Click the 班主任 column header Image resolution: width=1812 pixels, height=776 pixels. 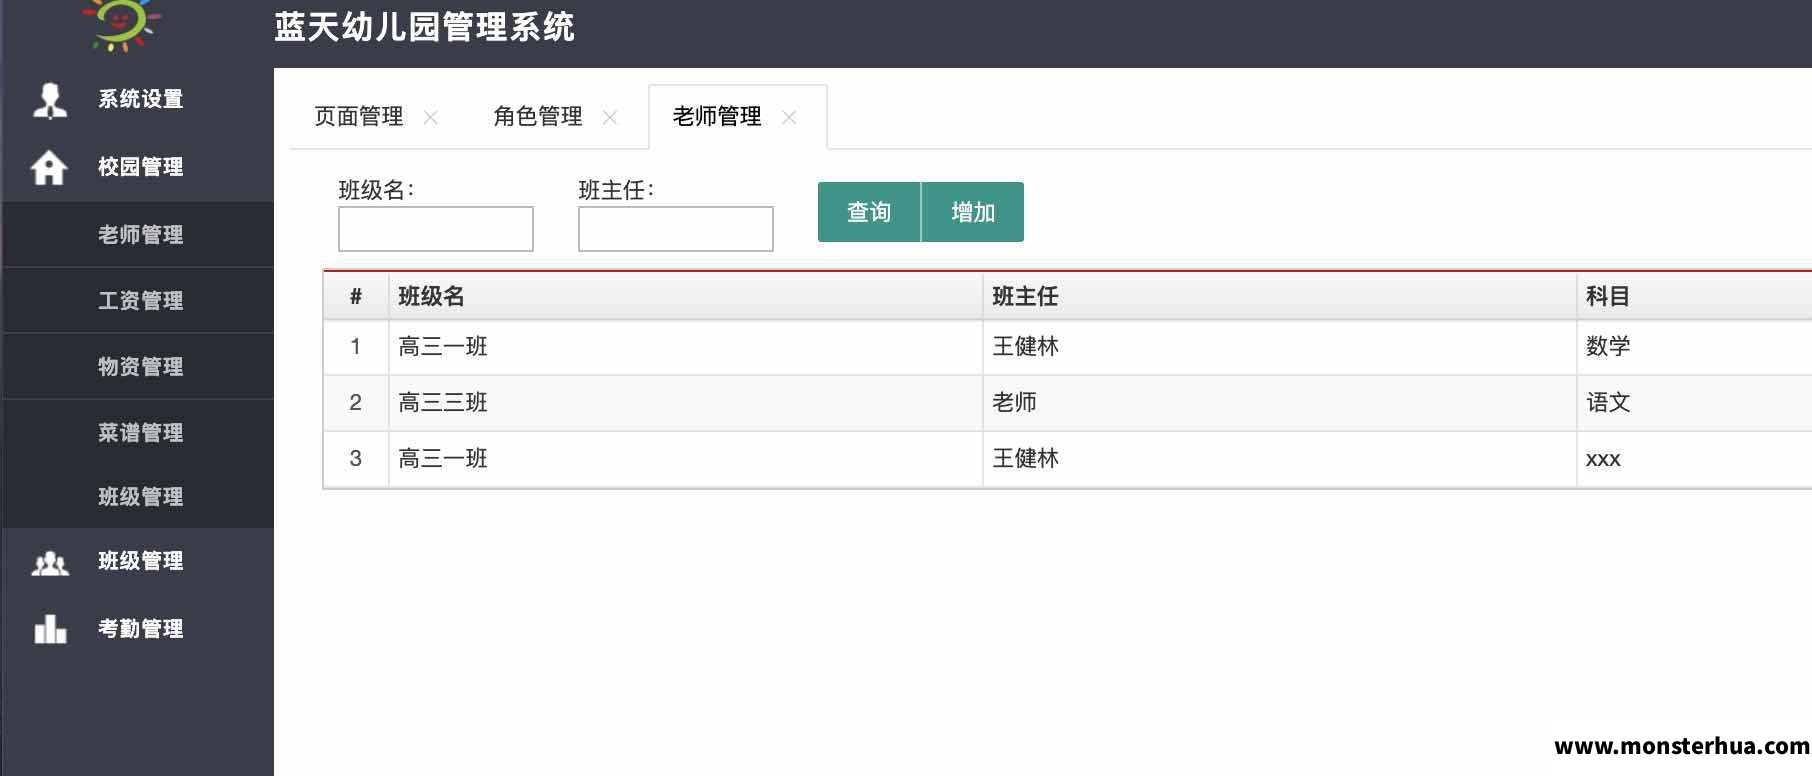point(1280,296)
